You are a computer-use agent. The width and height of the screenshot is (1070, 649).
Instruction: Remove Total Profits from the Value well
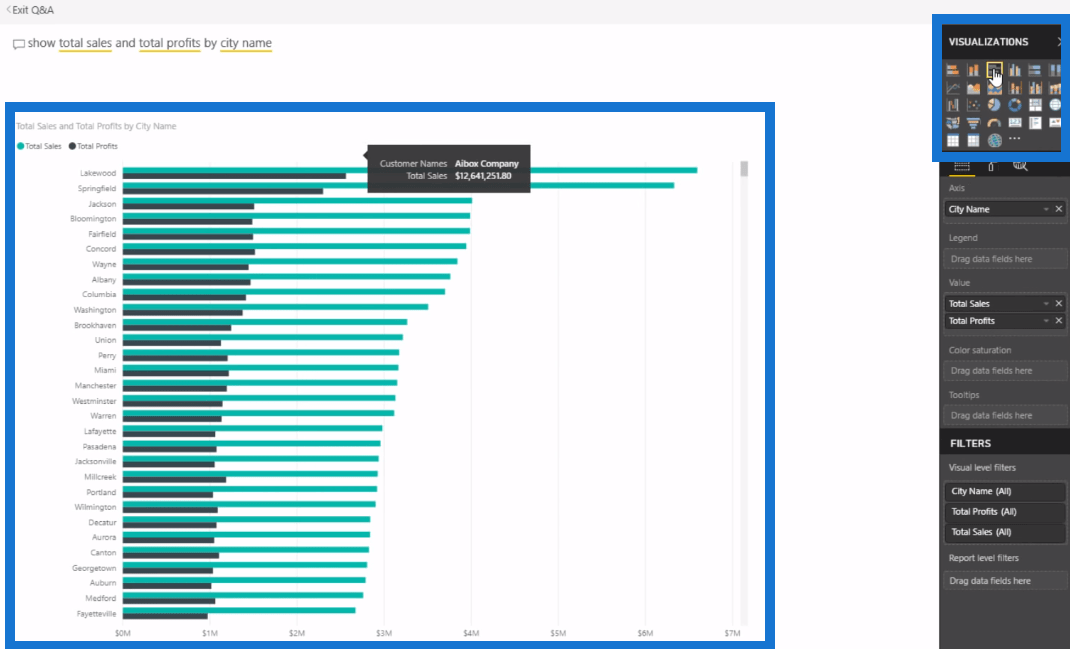point(1058,320)
